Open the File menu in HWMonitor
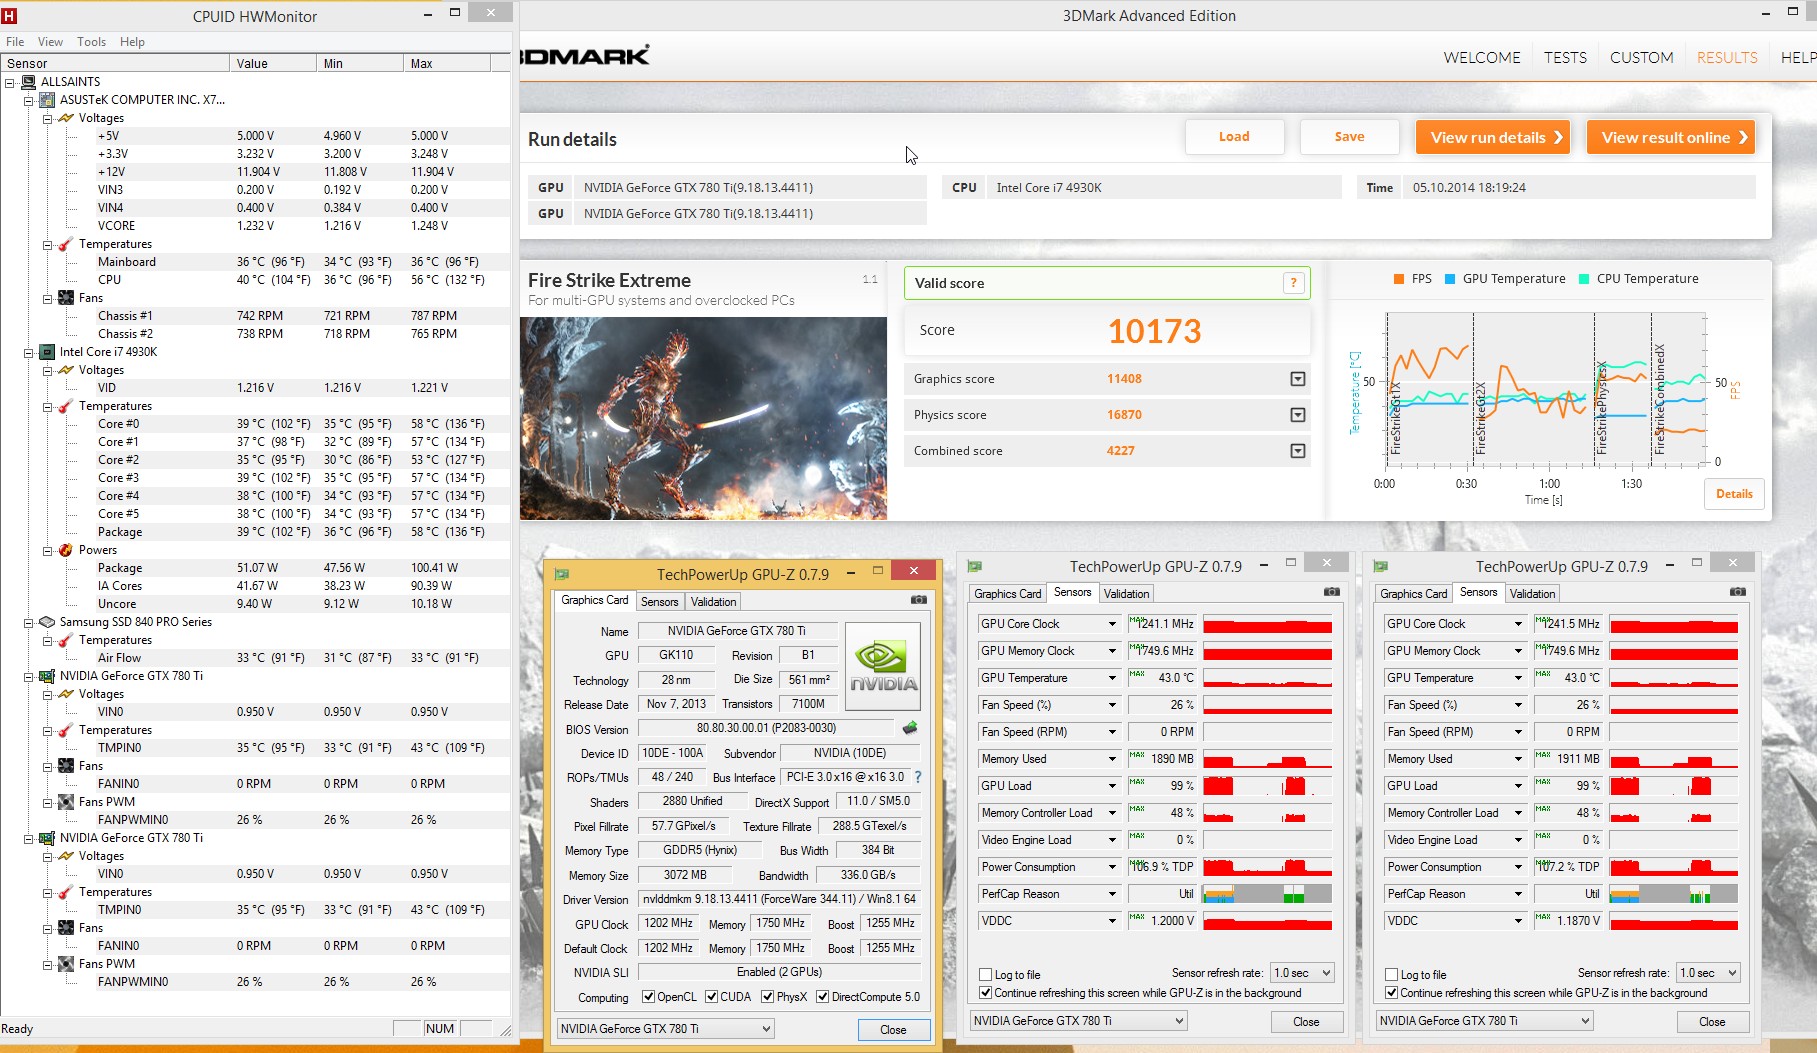The height and width of the screenshot is (1053, 1817). coord(15,42)
